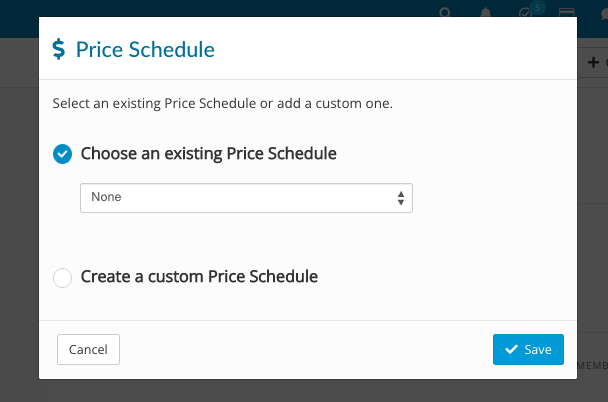Select the Choose an existing Price Schedule radio
Screen dimensions: 608x402
[x=62, y=154]
